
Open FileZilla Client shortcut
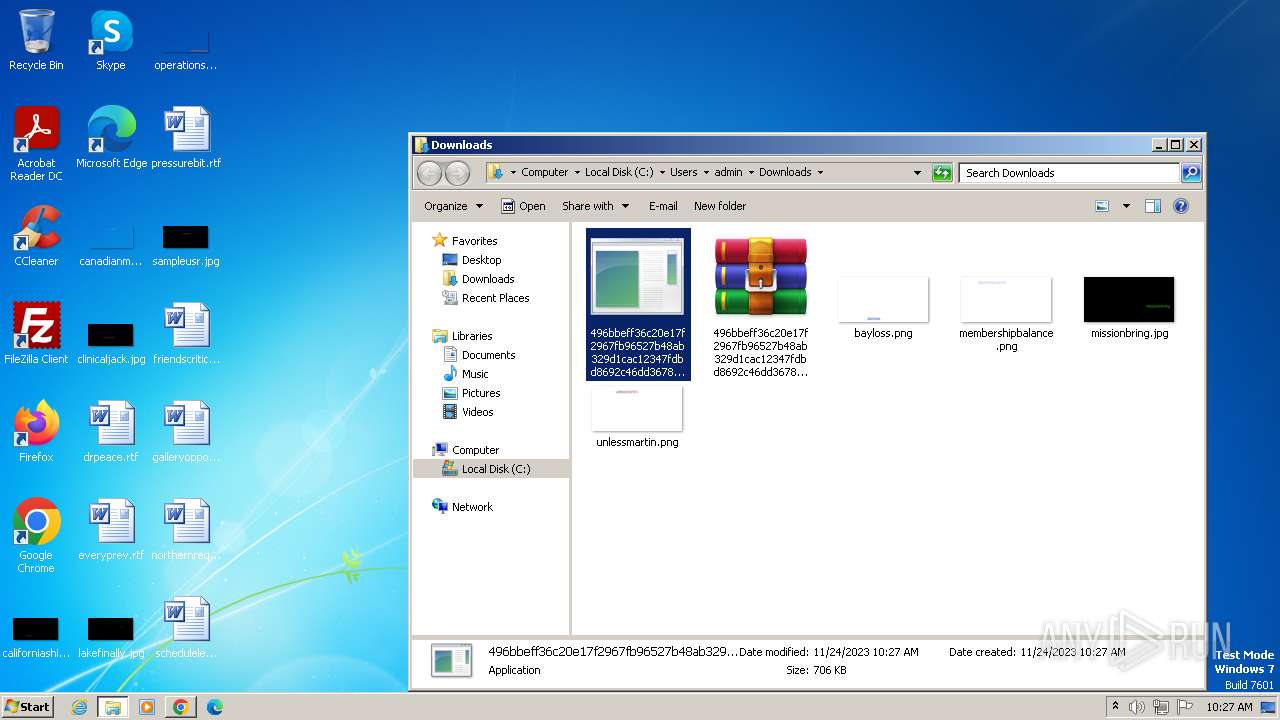tap(36, 333)
